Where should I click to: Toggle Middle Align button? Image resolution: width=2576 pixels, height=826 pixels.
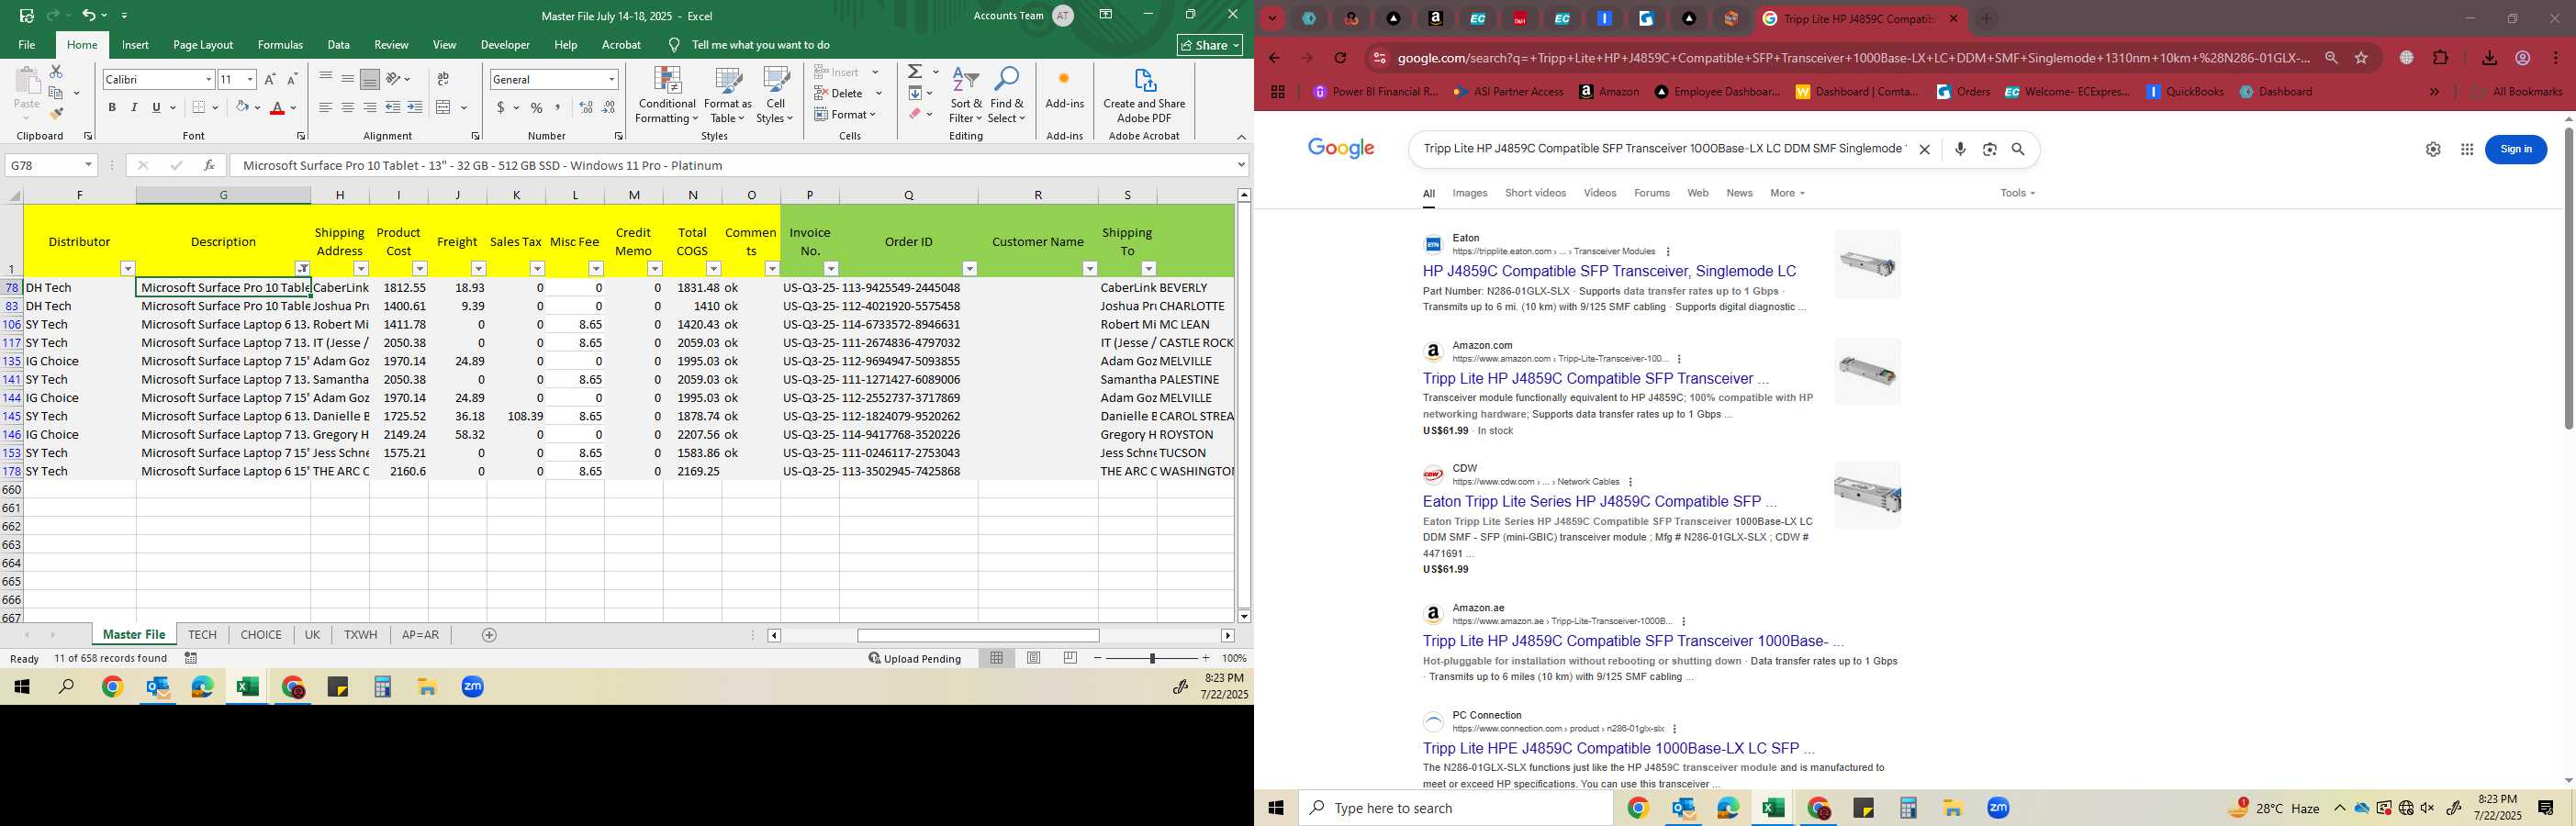tap(348, 79)
